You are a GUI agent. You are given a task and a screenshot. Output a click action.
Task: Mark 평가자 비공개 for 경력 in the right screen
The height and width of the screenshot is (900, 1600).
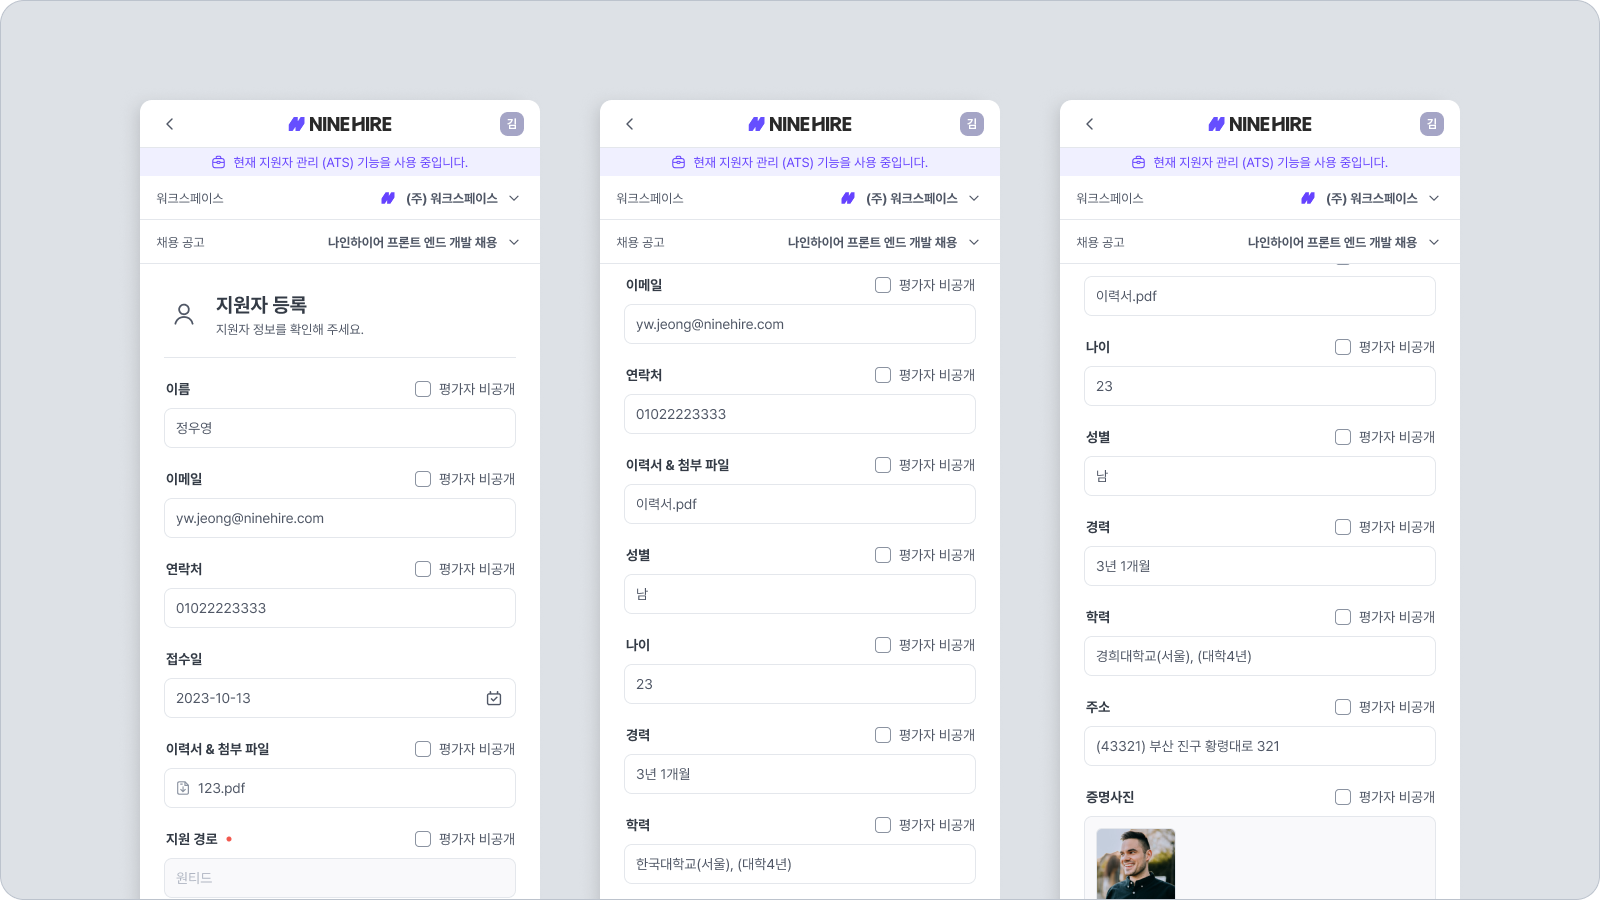1343,527
